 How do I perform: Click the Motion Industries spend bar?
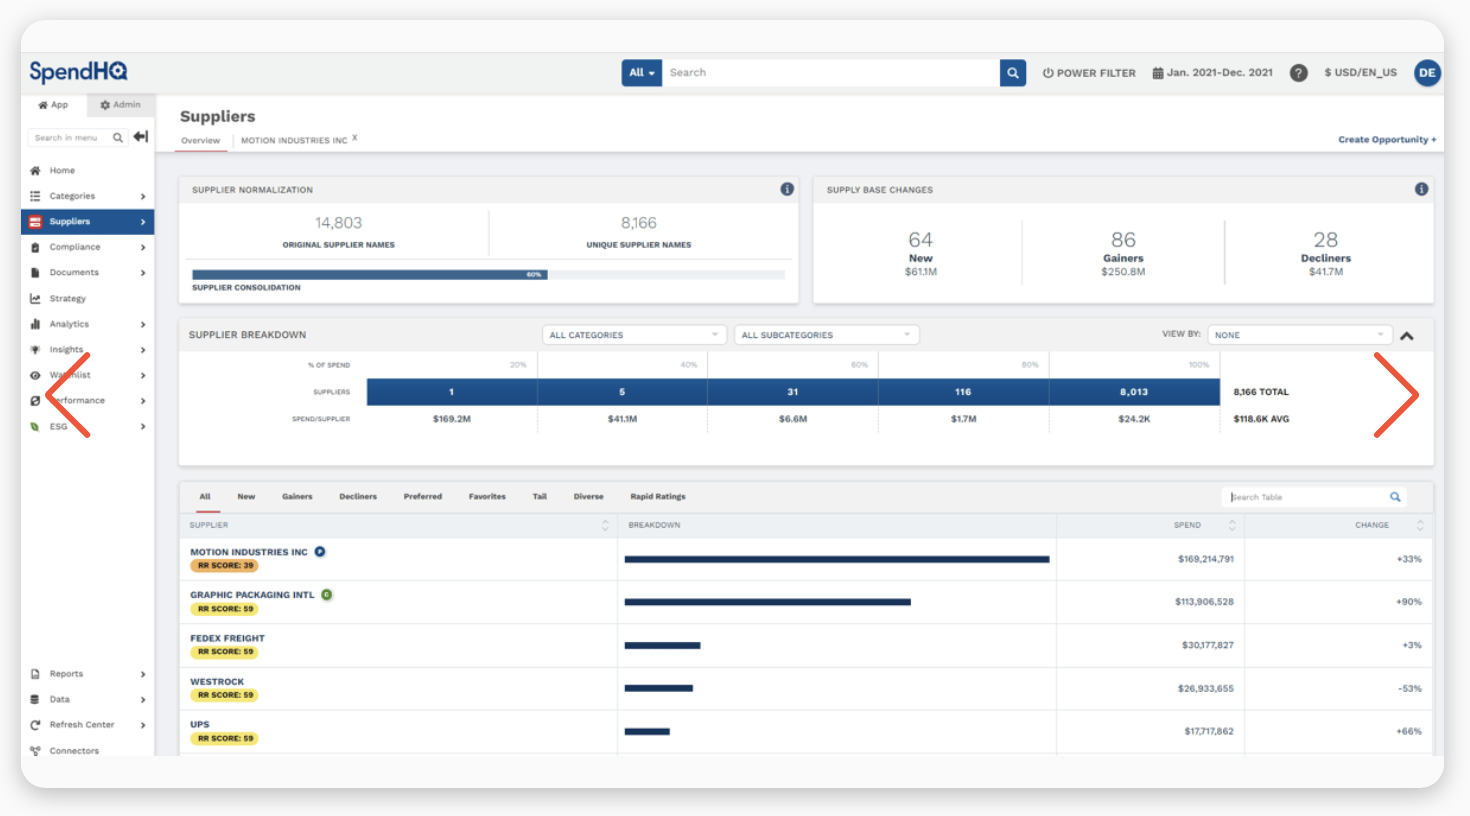tap(837, 559)
